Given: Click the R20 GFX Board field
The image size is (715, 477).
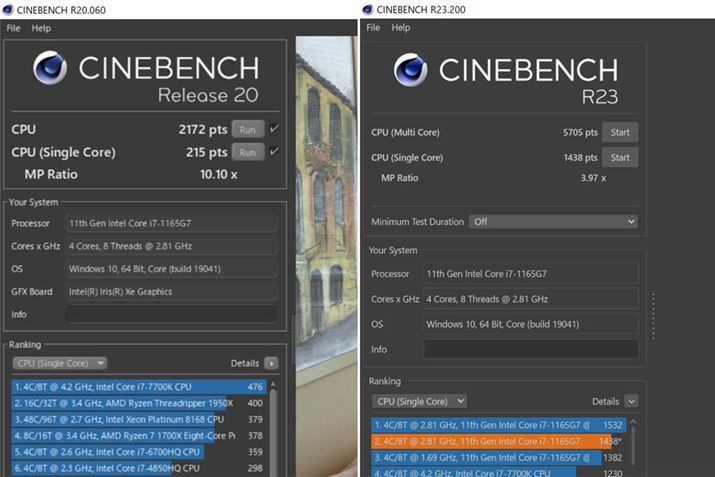Looking at the screenshot, I should (x=171, y=291).
